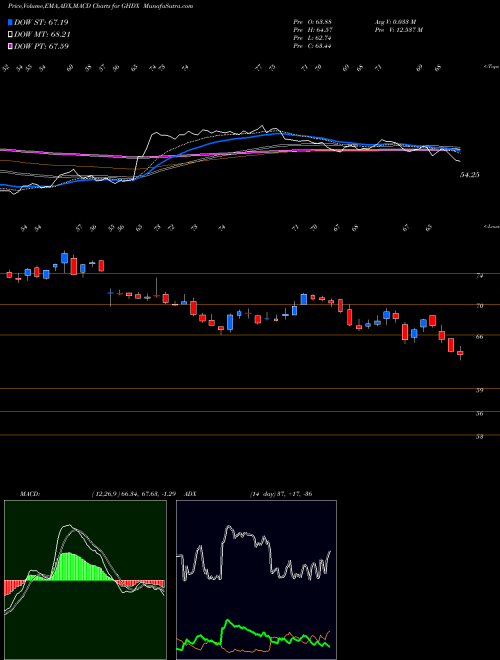Click the white DOW MT legend swatch
The height and width of the screenshot is (660, 500).
click(x=10, y=35)
